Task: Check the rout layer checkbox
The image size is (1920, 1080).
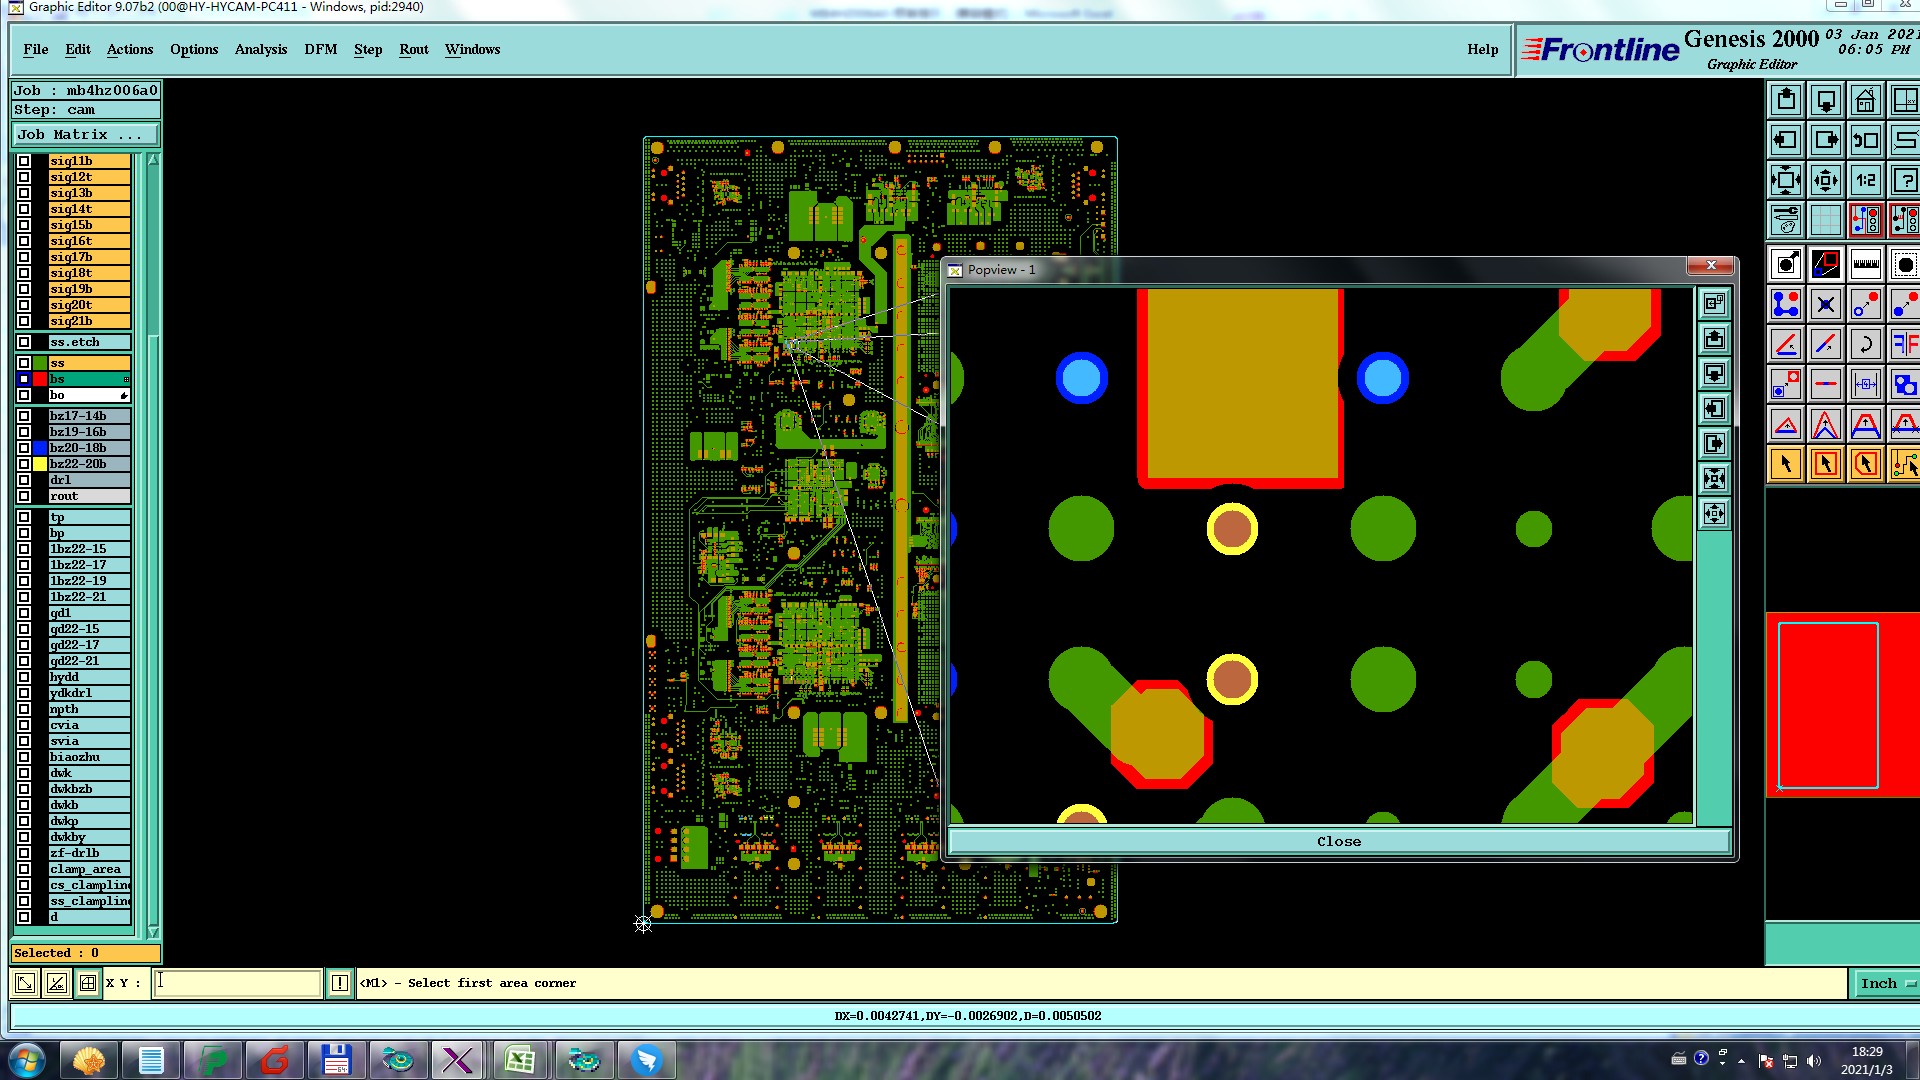Action: click(24, 496)
